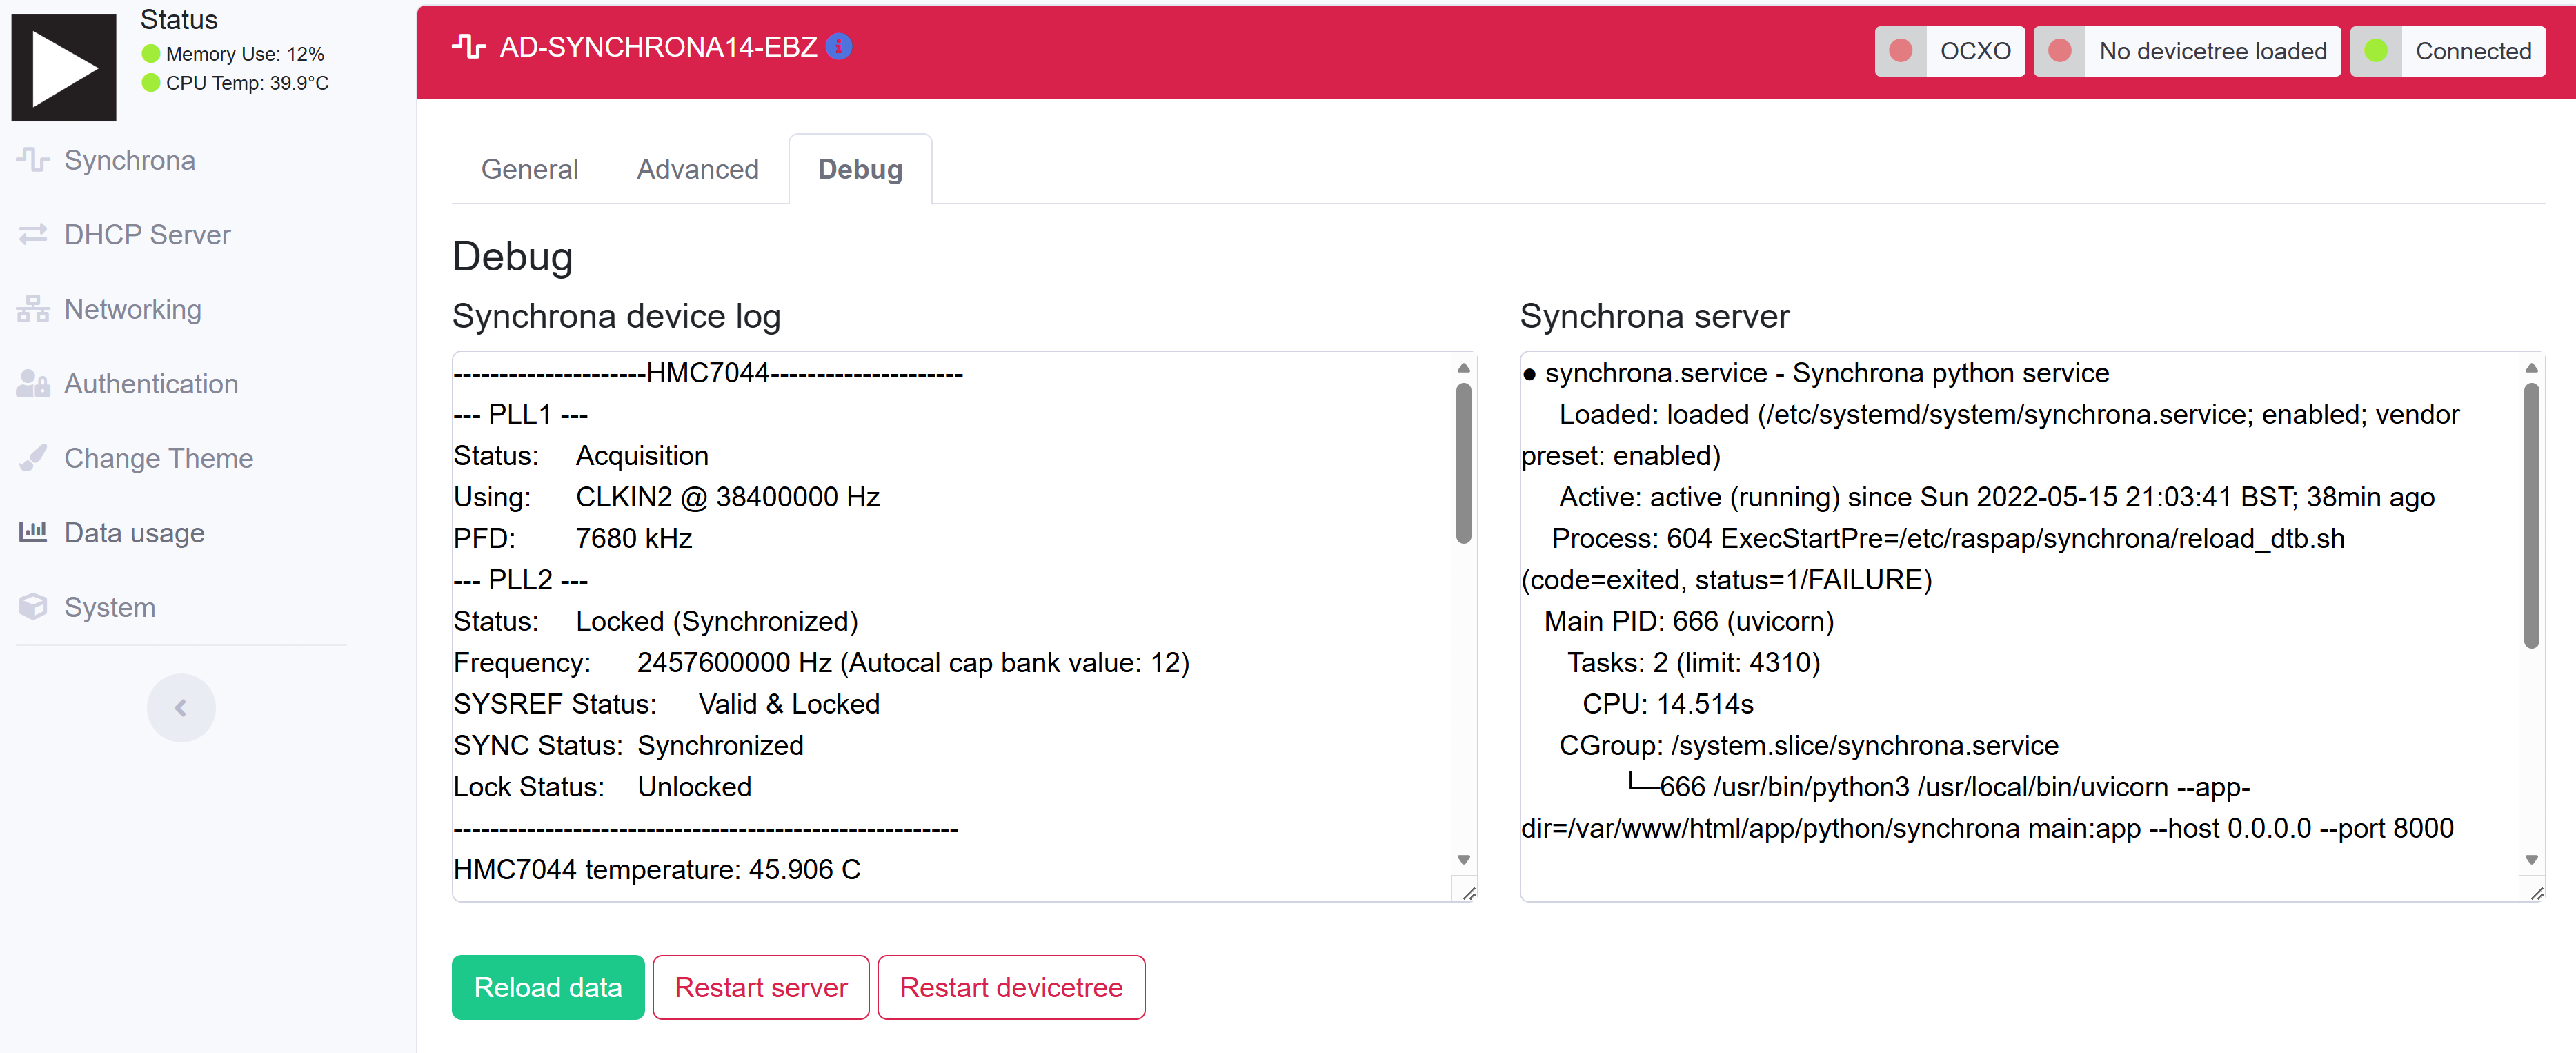
Task: Switch to the General tab
Action: tap(530, 169)
